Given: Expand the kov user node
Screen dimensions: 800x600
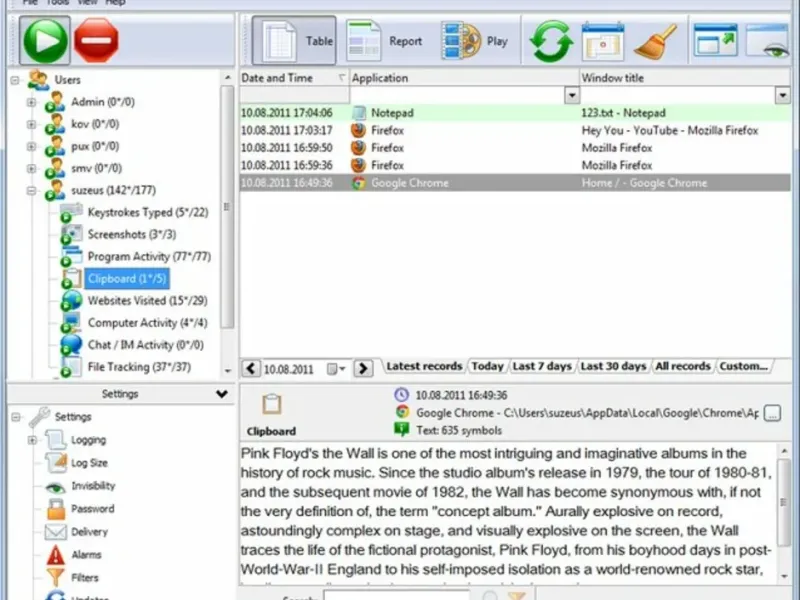Looking at the screenshot, I should [32, 124].
